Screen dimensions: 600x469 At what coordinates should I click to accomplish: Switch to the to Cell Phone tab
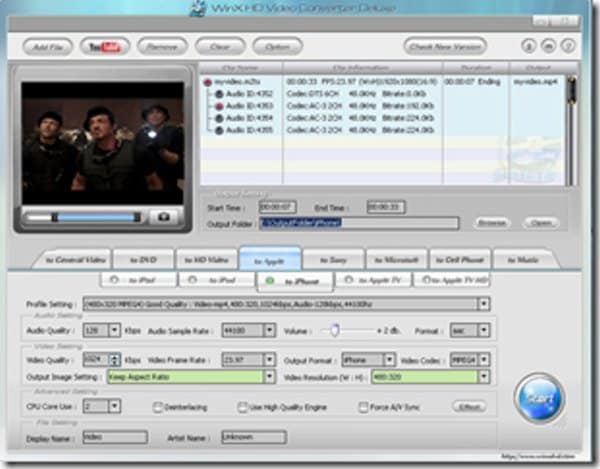(460, 260)
